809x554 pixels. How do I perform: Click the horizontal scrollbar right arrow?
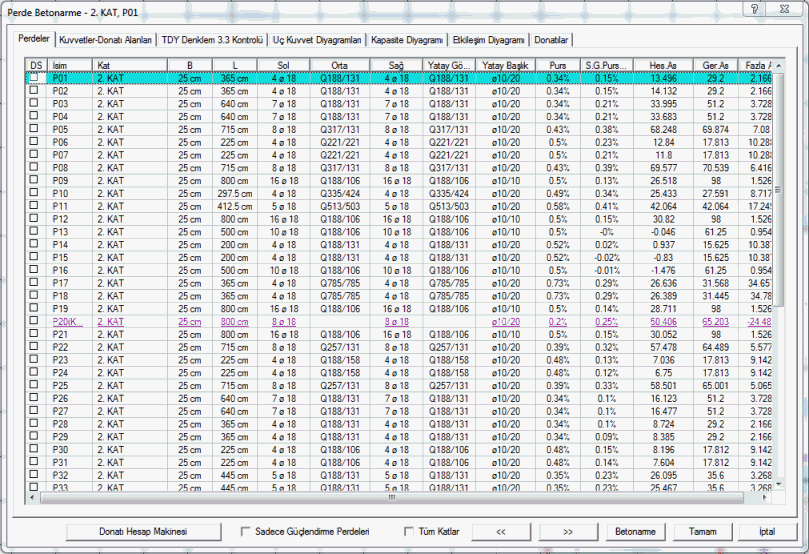765,497
